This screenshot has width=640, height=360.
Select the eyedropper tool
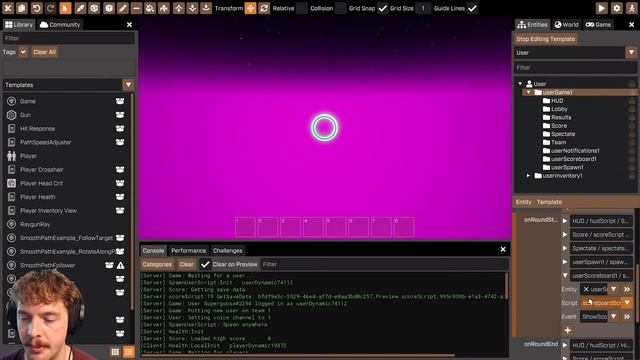[80, 8]
